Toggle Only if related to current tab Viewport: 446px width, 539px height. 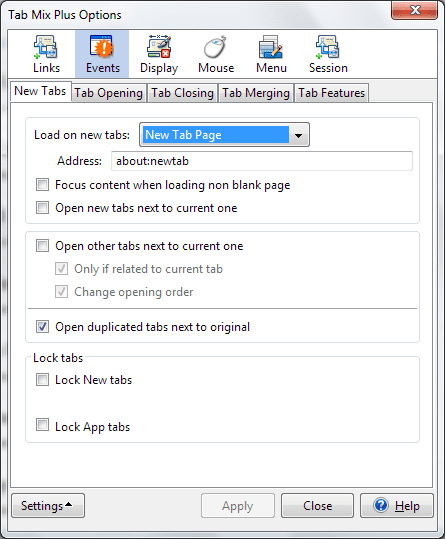click(61, 268)
